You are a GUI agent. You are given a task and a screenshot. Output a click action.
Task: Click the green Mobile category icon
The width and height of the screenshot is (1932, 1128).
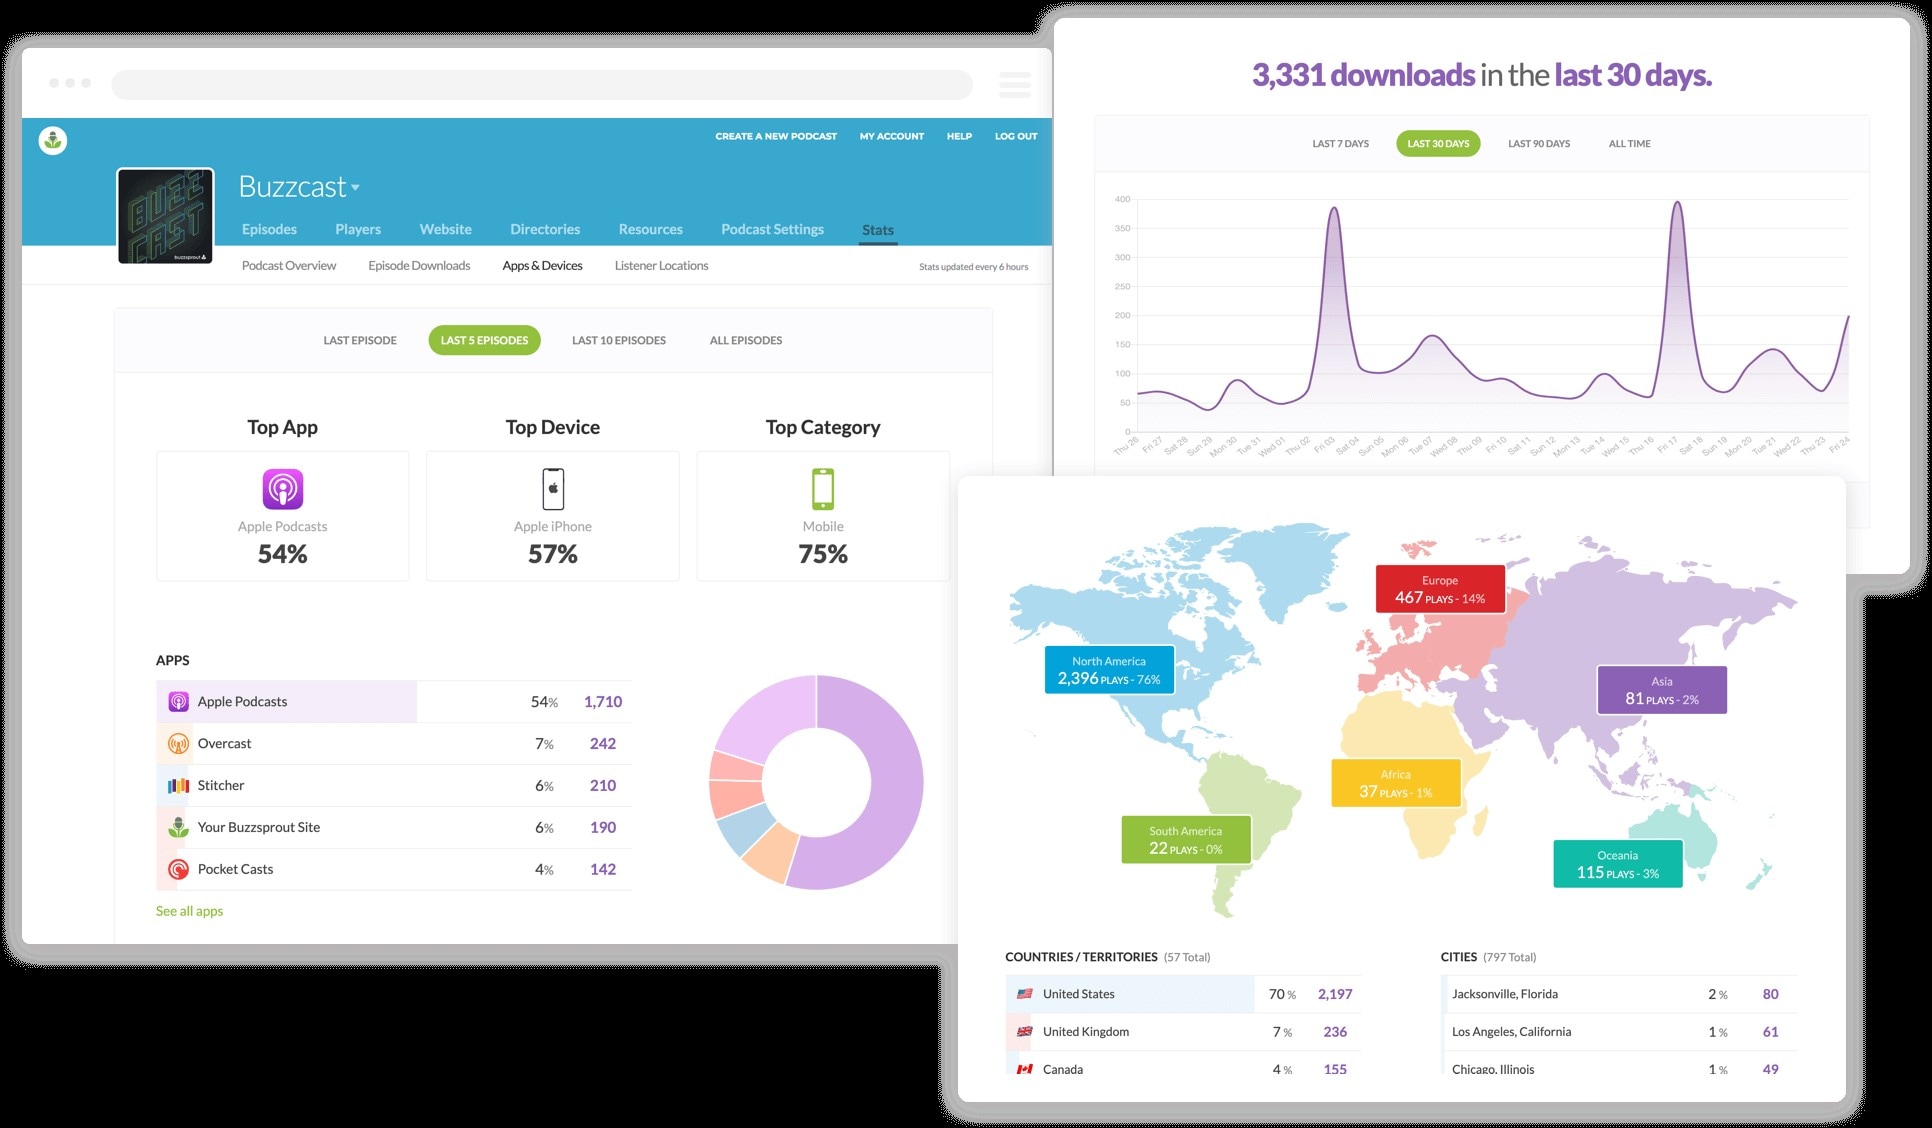tap(822, 489)
